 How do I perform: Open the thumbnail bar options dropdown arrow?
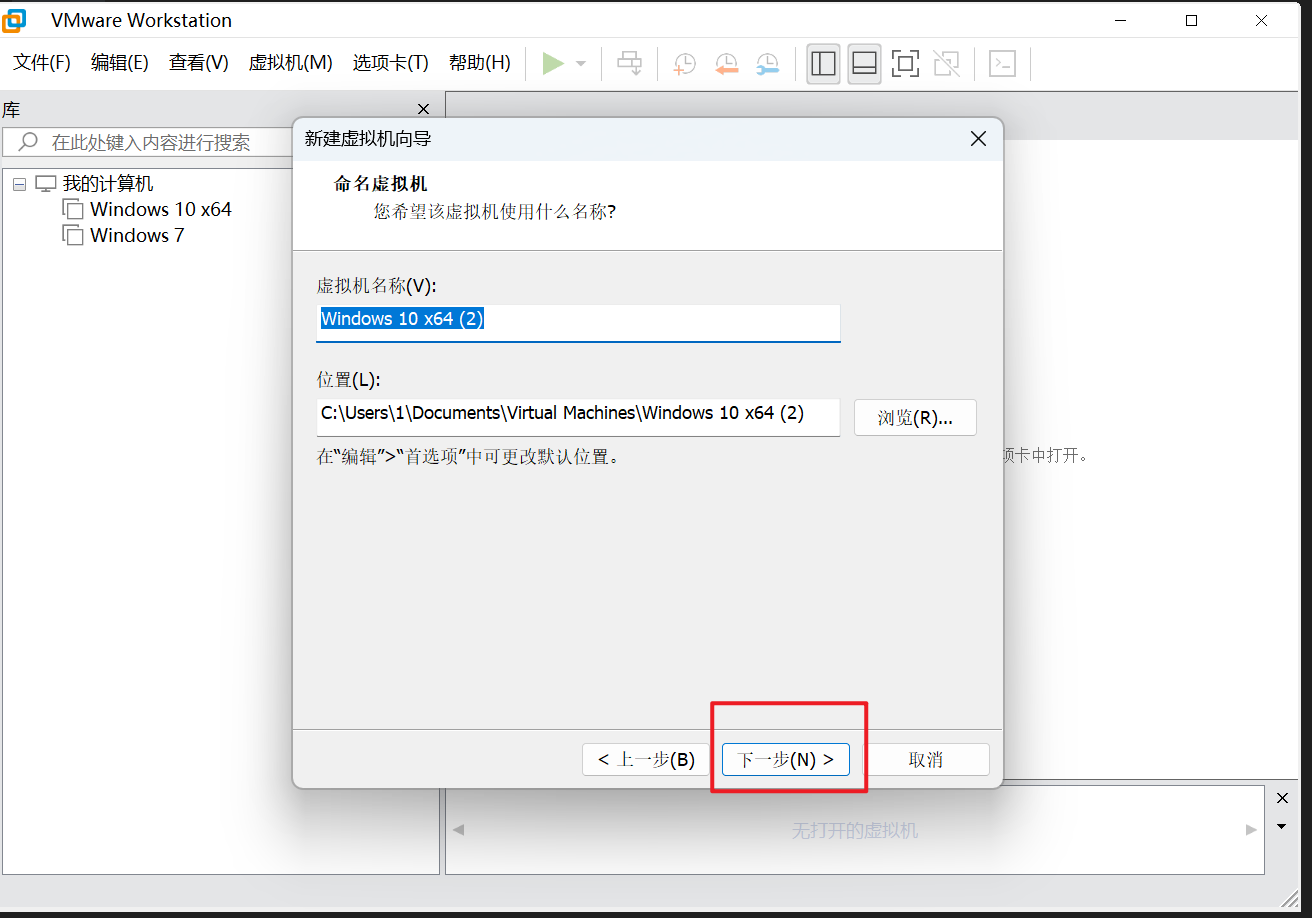1283,826
